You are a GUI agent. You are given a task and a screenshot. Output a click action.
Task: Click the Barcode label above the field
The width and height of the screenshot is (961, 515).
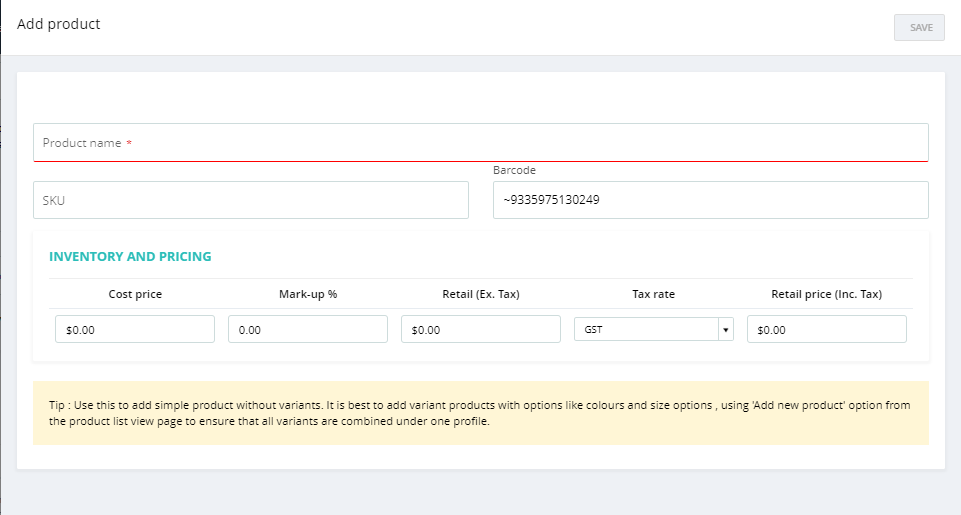pos(514,170)
